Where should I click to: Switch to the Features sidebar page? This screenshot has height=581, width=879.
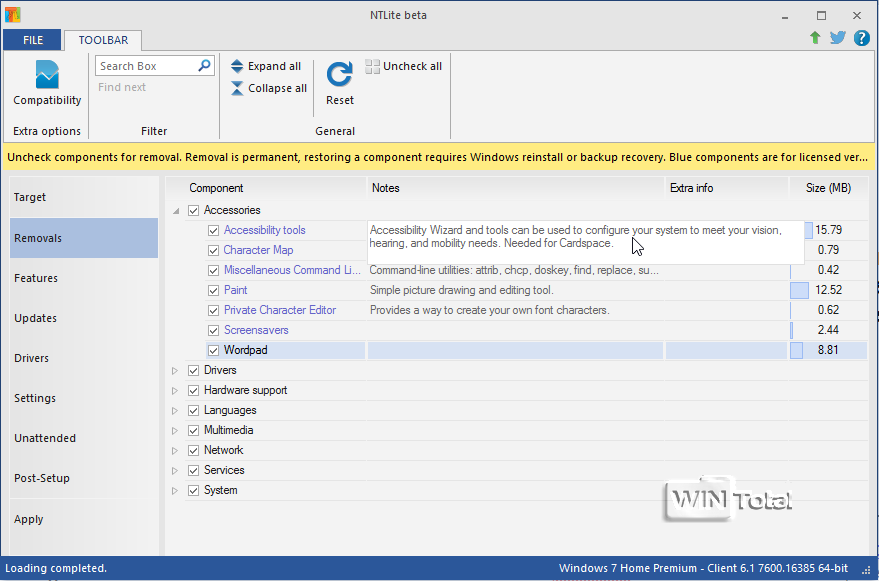point(36,278)
